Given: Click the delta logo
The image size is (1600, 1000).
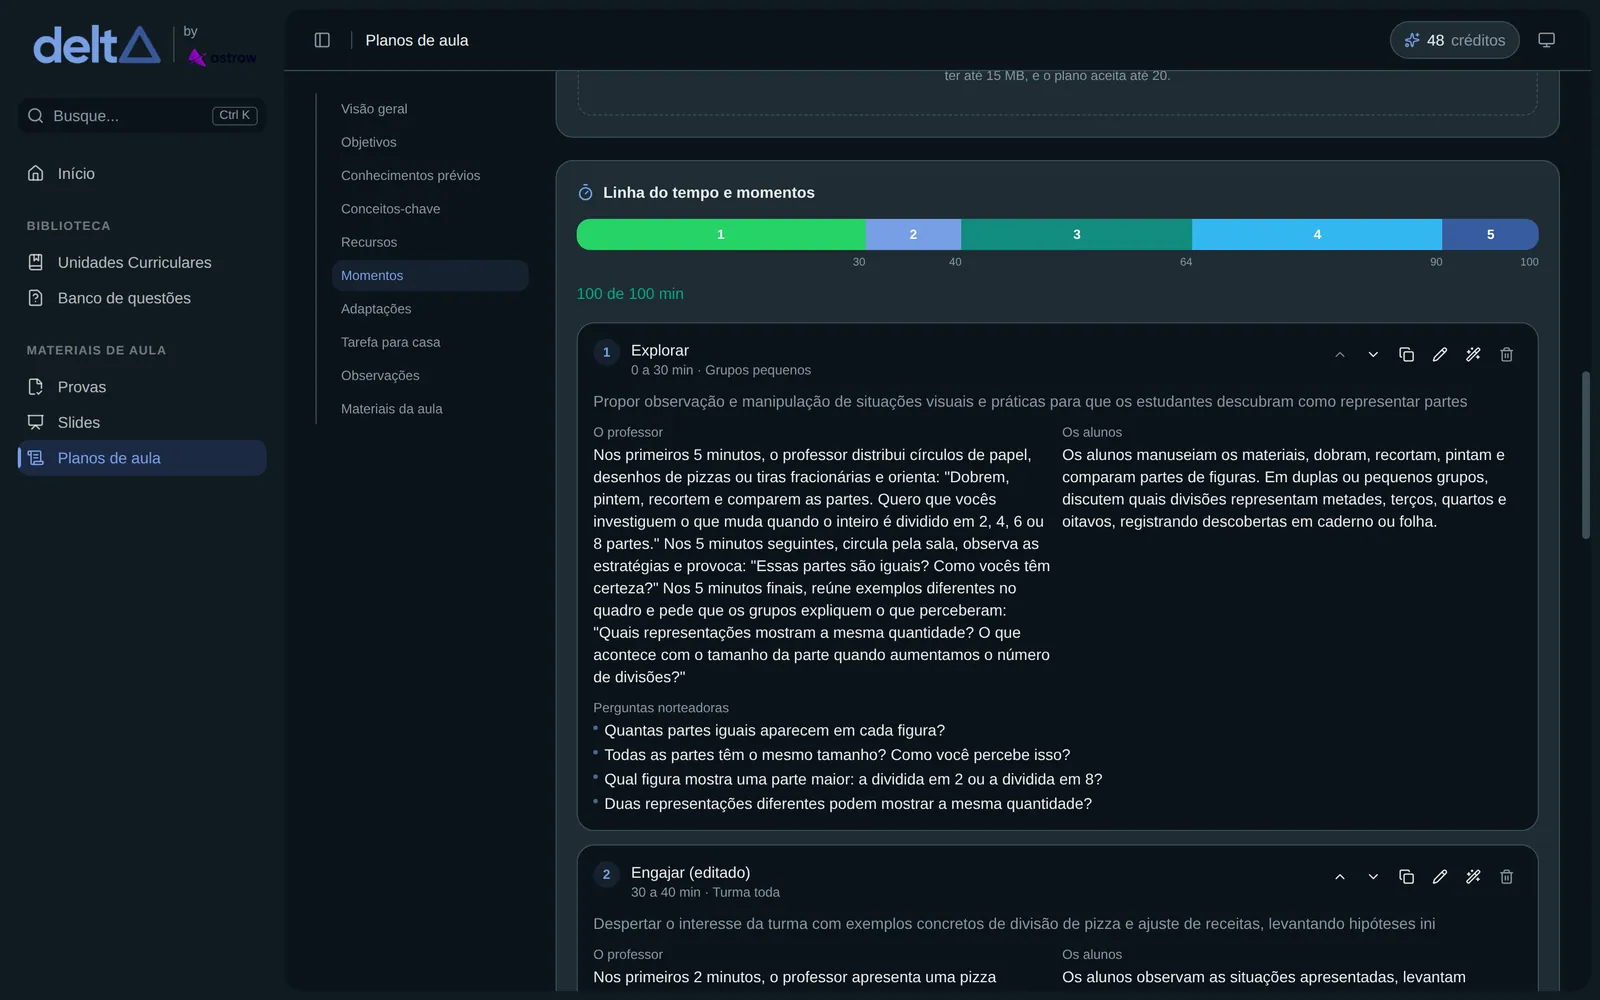Looking at the screenshot, I should (97, 45).
